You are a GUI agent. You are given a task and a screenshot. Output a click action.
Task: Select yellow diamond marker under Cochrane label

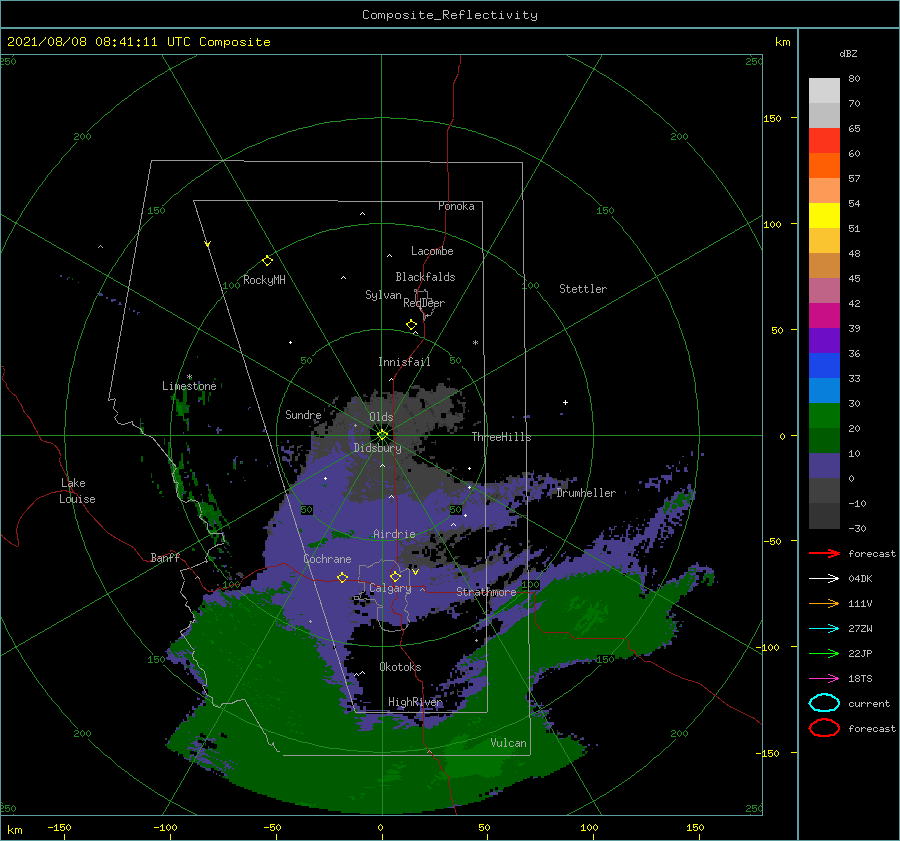point(342,578)
